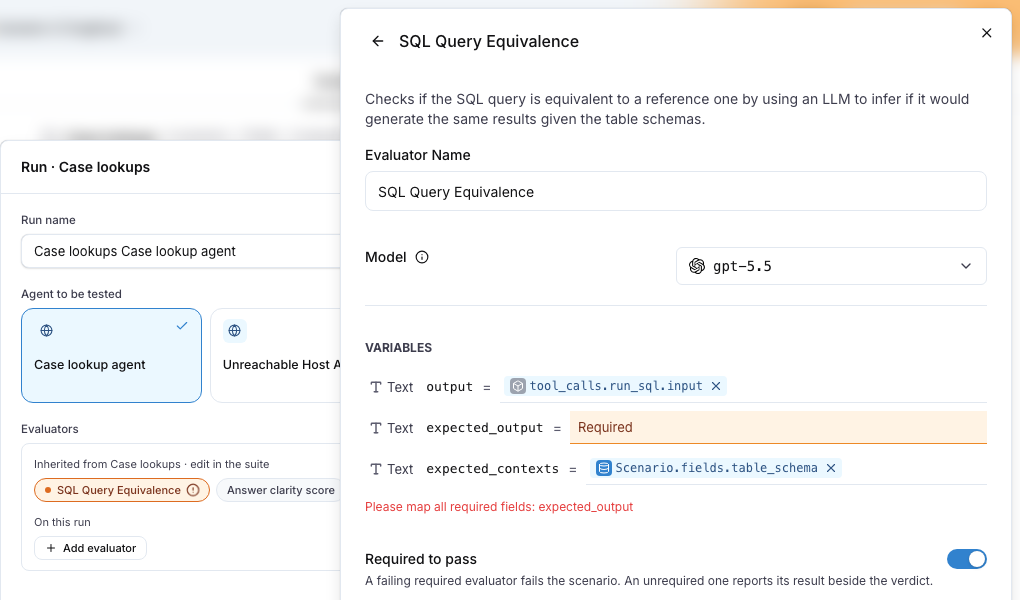Click the warning icon on SQL Query Equivalence chip
This screenshot has height=600, width=1020.
(193, 490)
